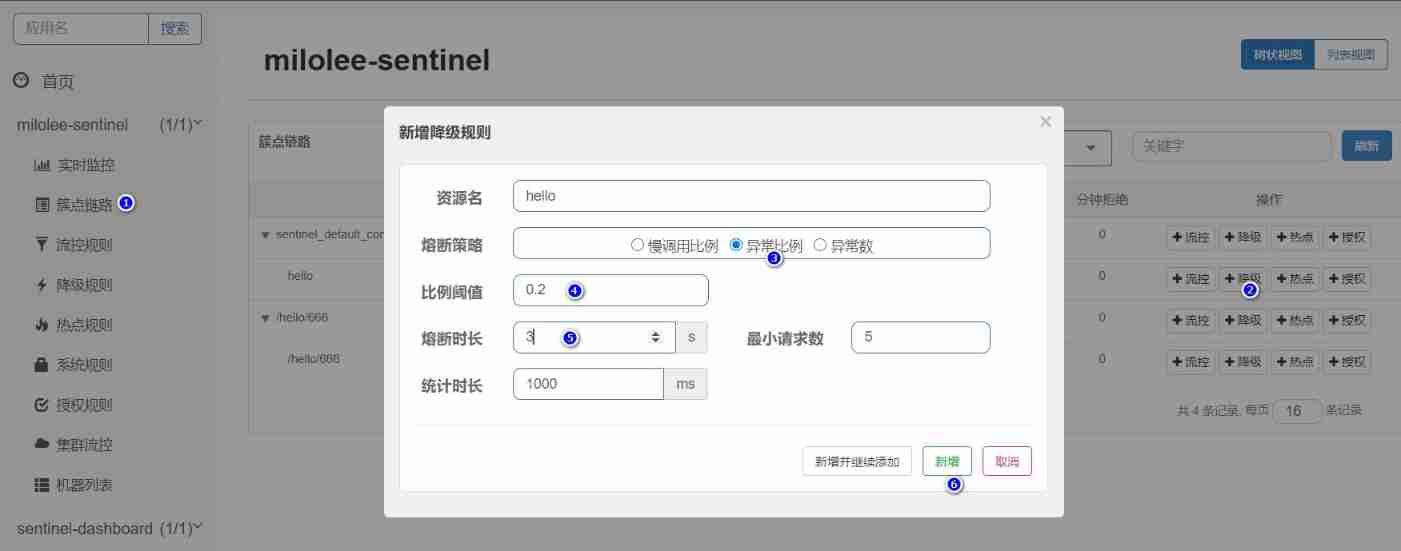
Task: Select the 异常比例 radio button
Action: tap(736, 245)
